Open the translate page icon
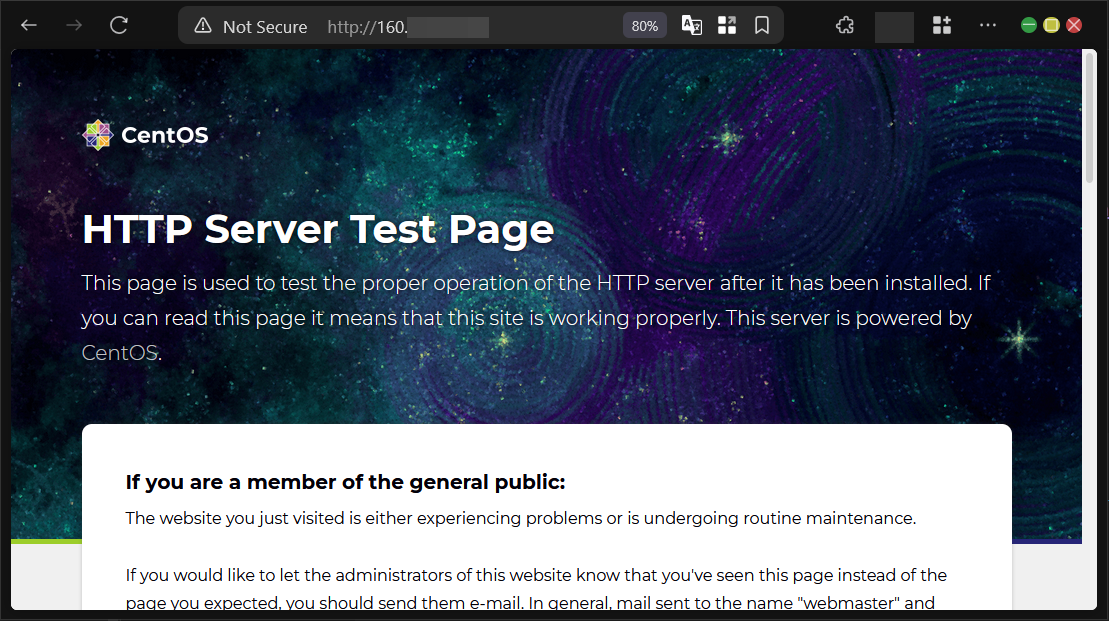 click(691, 25)
